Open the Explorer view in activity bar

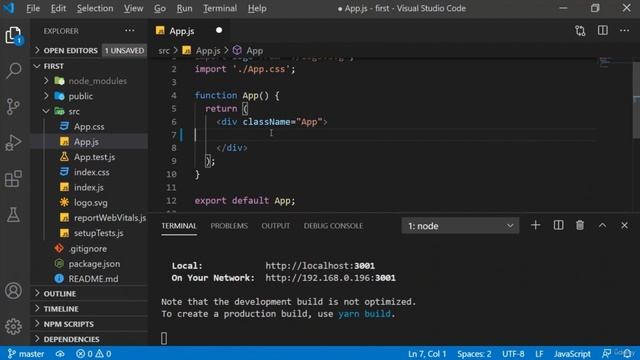(13, 36)
